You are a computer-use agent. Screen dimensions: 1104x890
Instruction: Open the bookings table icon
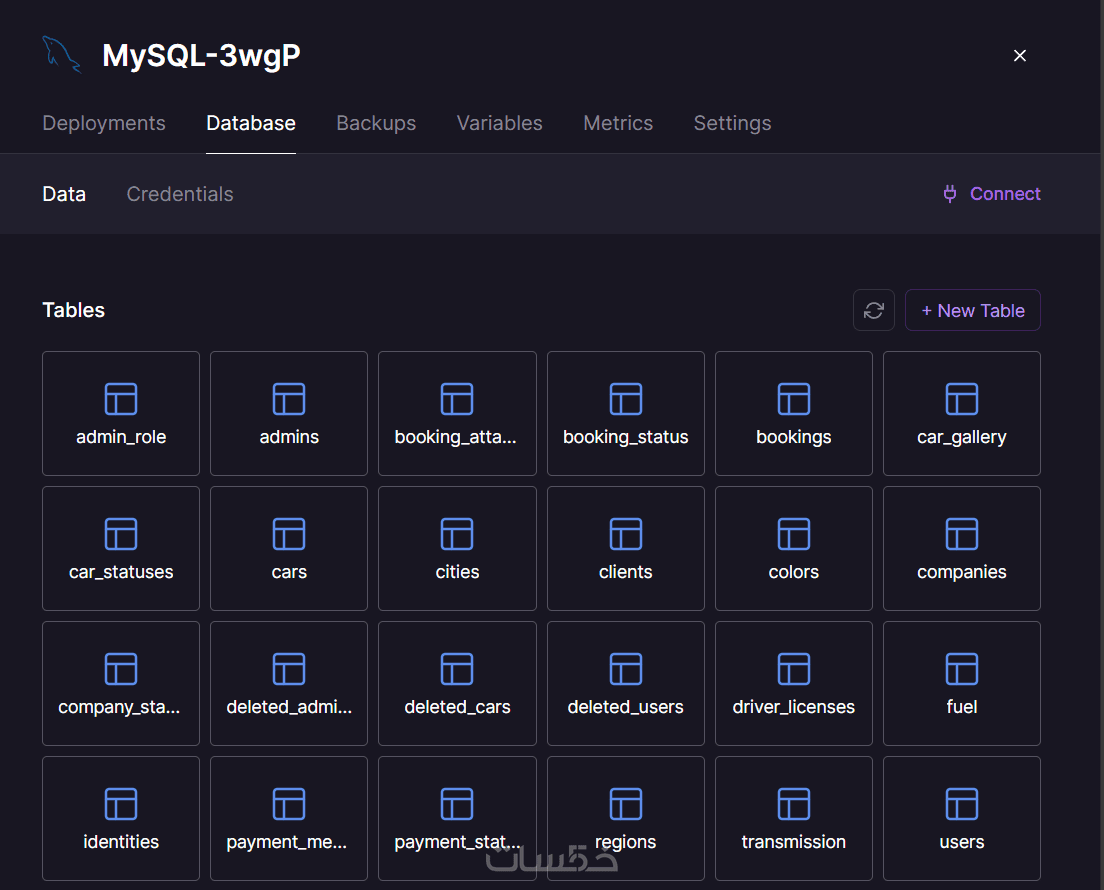(794, 399)
